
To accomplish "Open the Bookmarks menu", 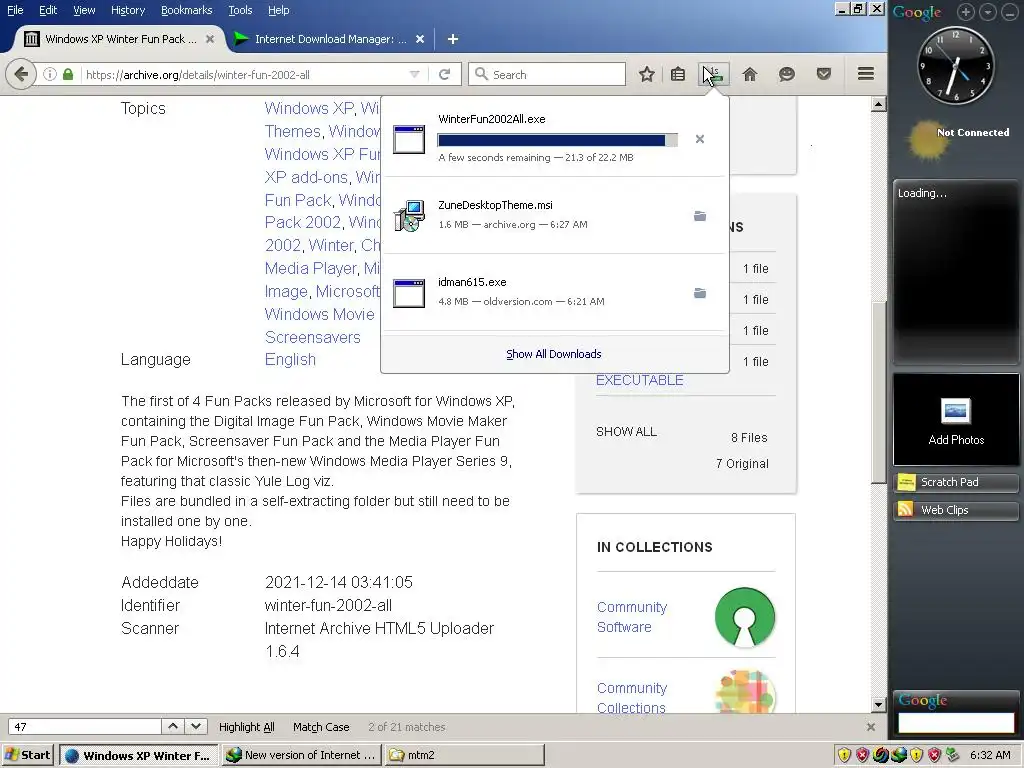I will click(186, 10).
